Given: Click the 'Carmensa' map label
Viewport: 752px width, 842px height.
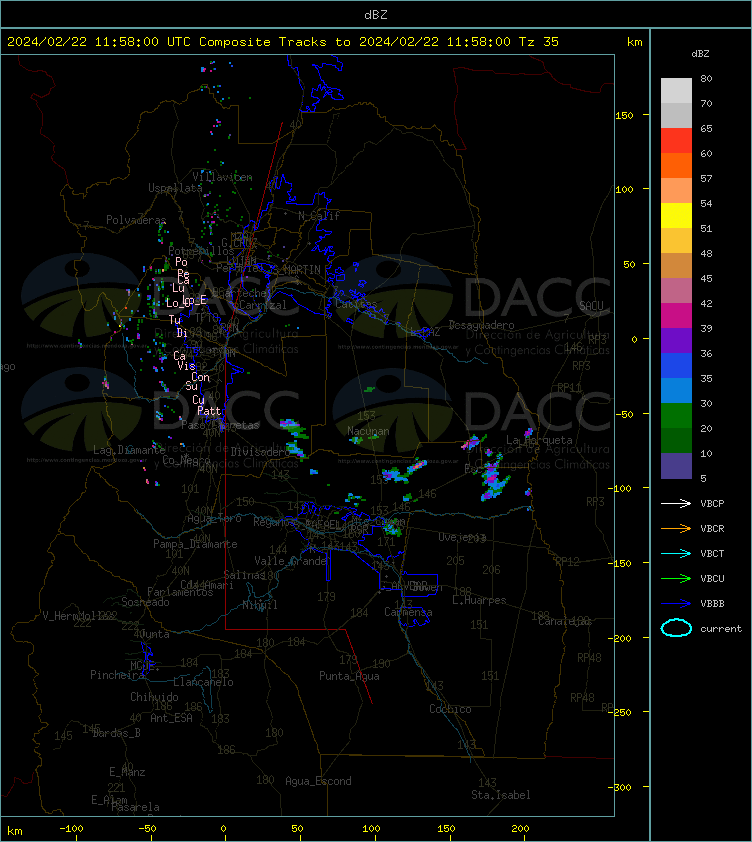Looking at the screenshot, I should [x=408, y=612].
